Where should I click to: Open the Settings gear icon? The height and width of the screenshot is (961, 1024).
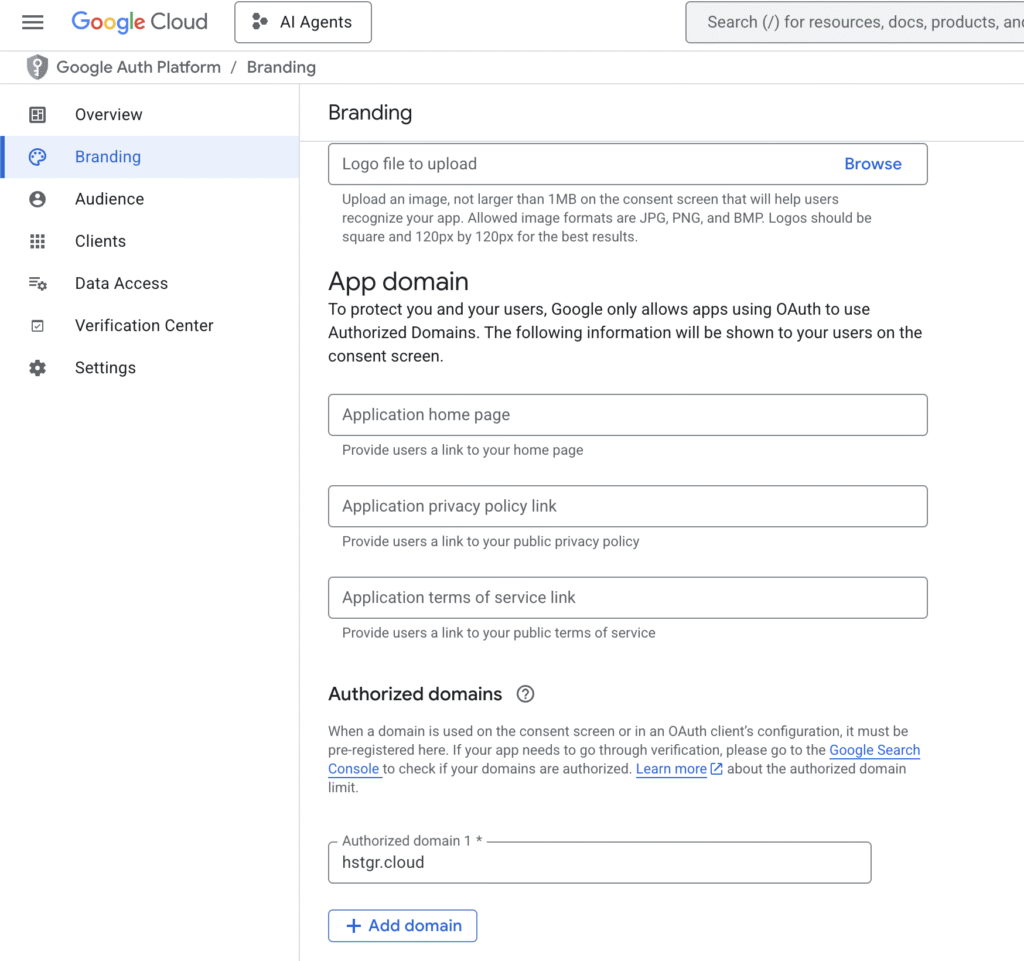pos(37,367)
